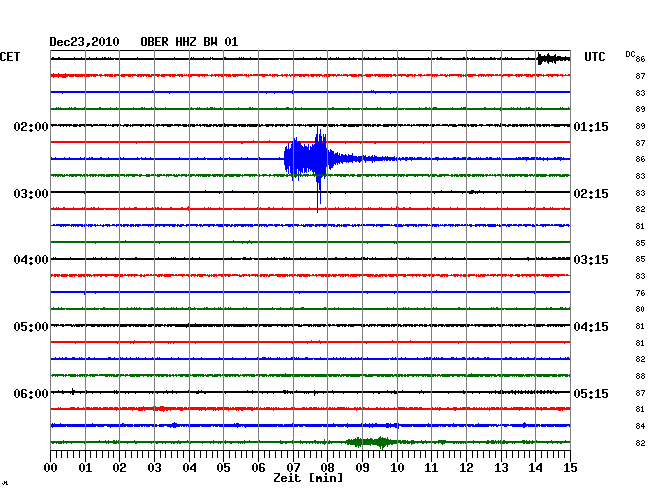Select the 05:00 CET time label

click(x=31, y=327)
